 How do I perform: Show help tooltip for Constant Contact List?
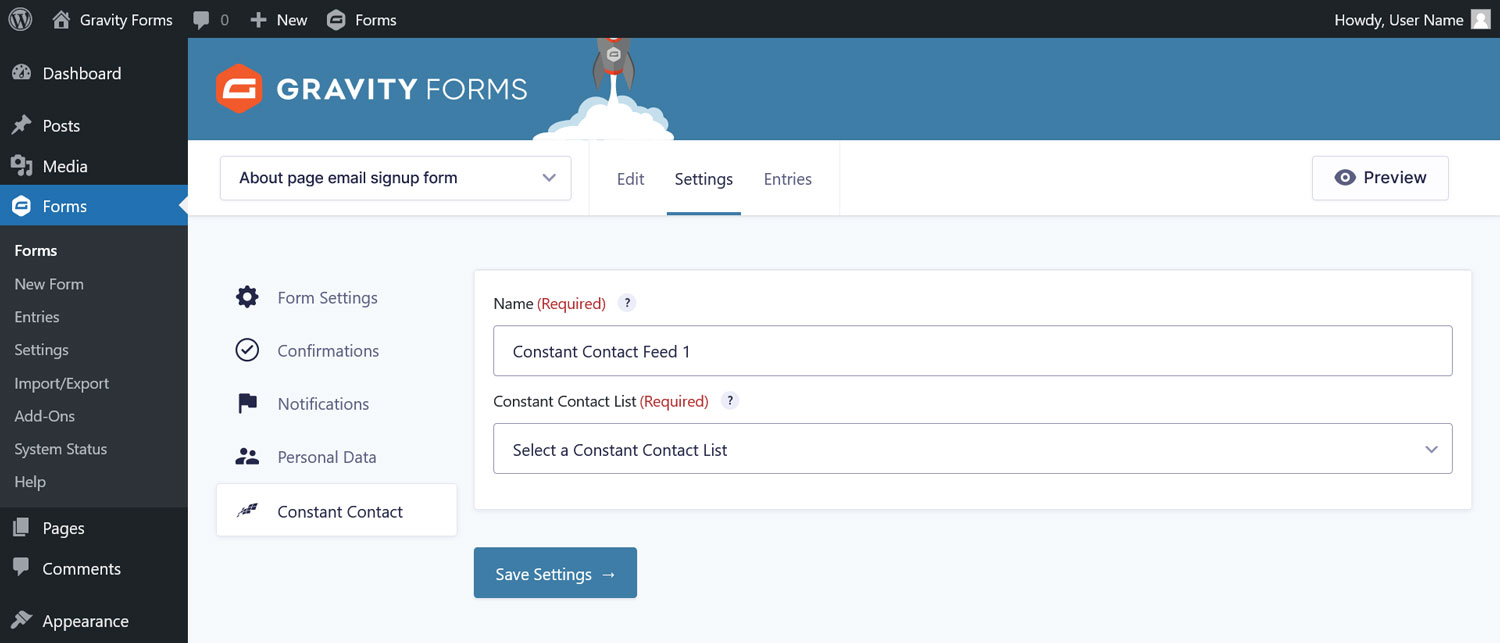(x=730, y=401)
